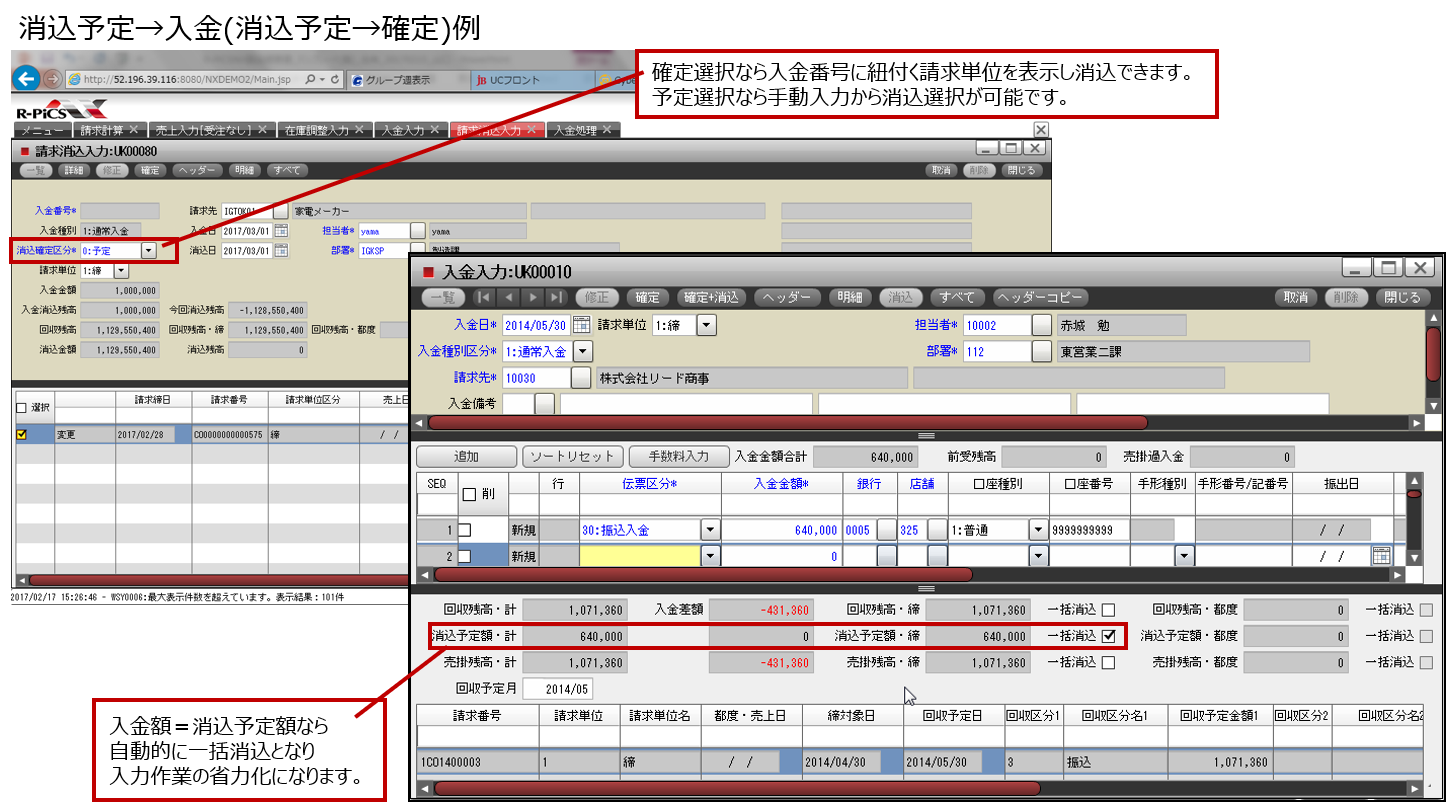Image resolution: width=1446 pixels, height=802 pixels.
Task: Go to first record in 入金入力 toolbar
Action: (484, 297)
